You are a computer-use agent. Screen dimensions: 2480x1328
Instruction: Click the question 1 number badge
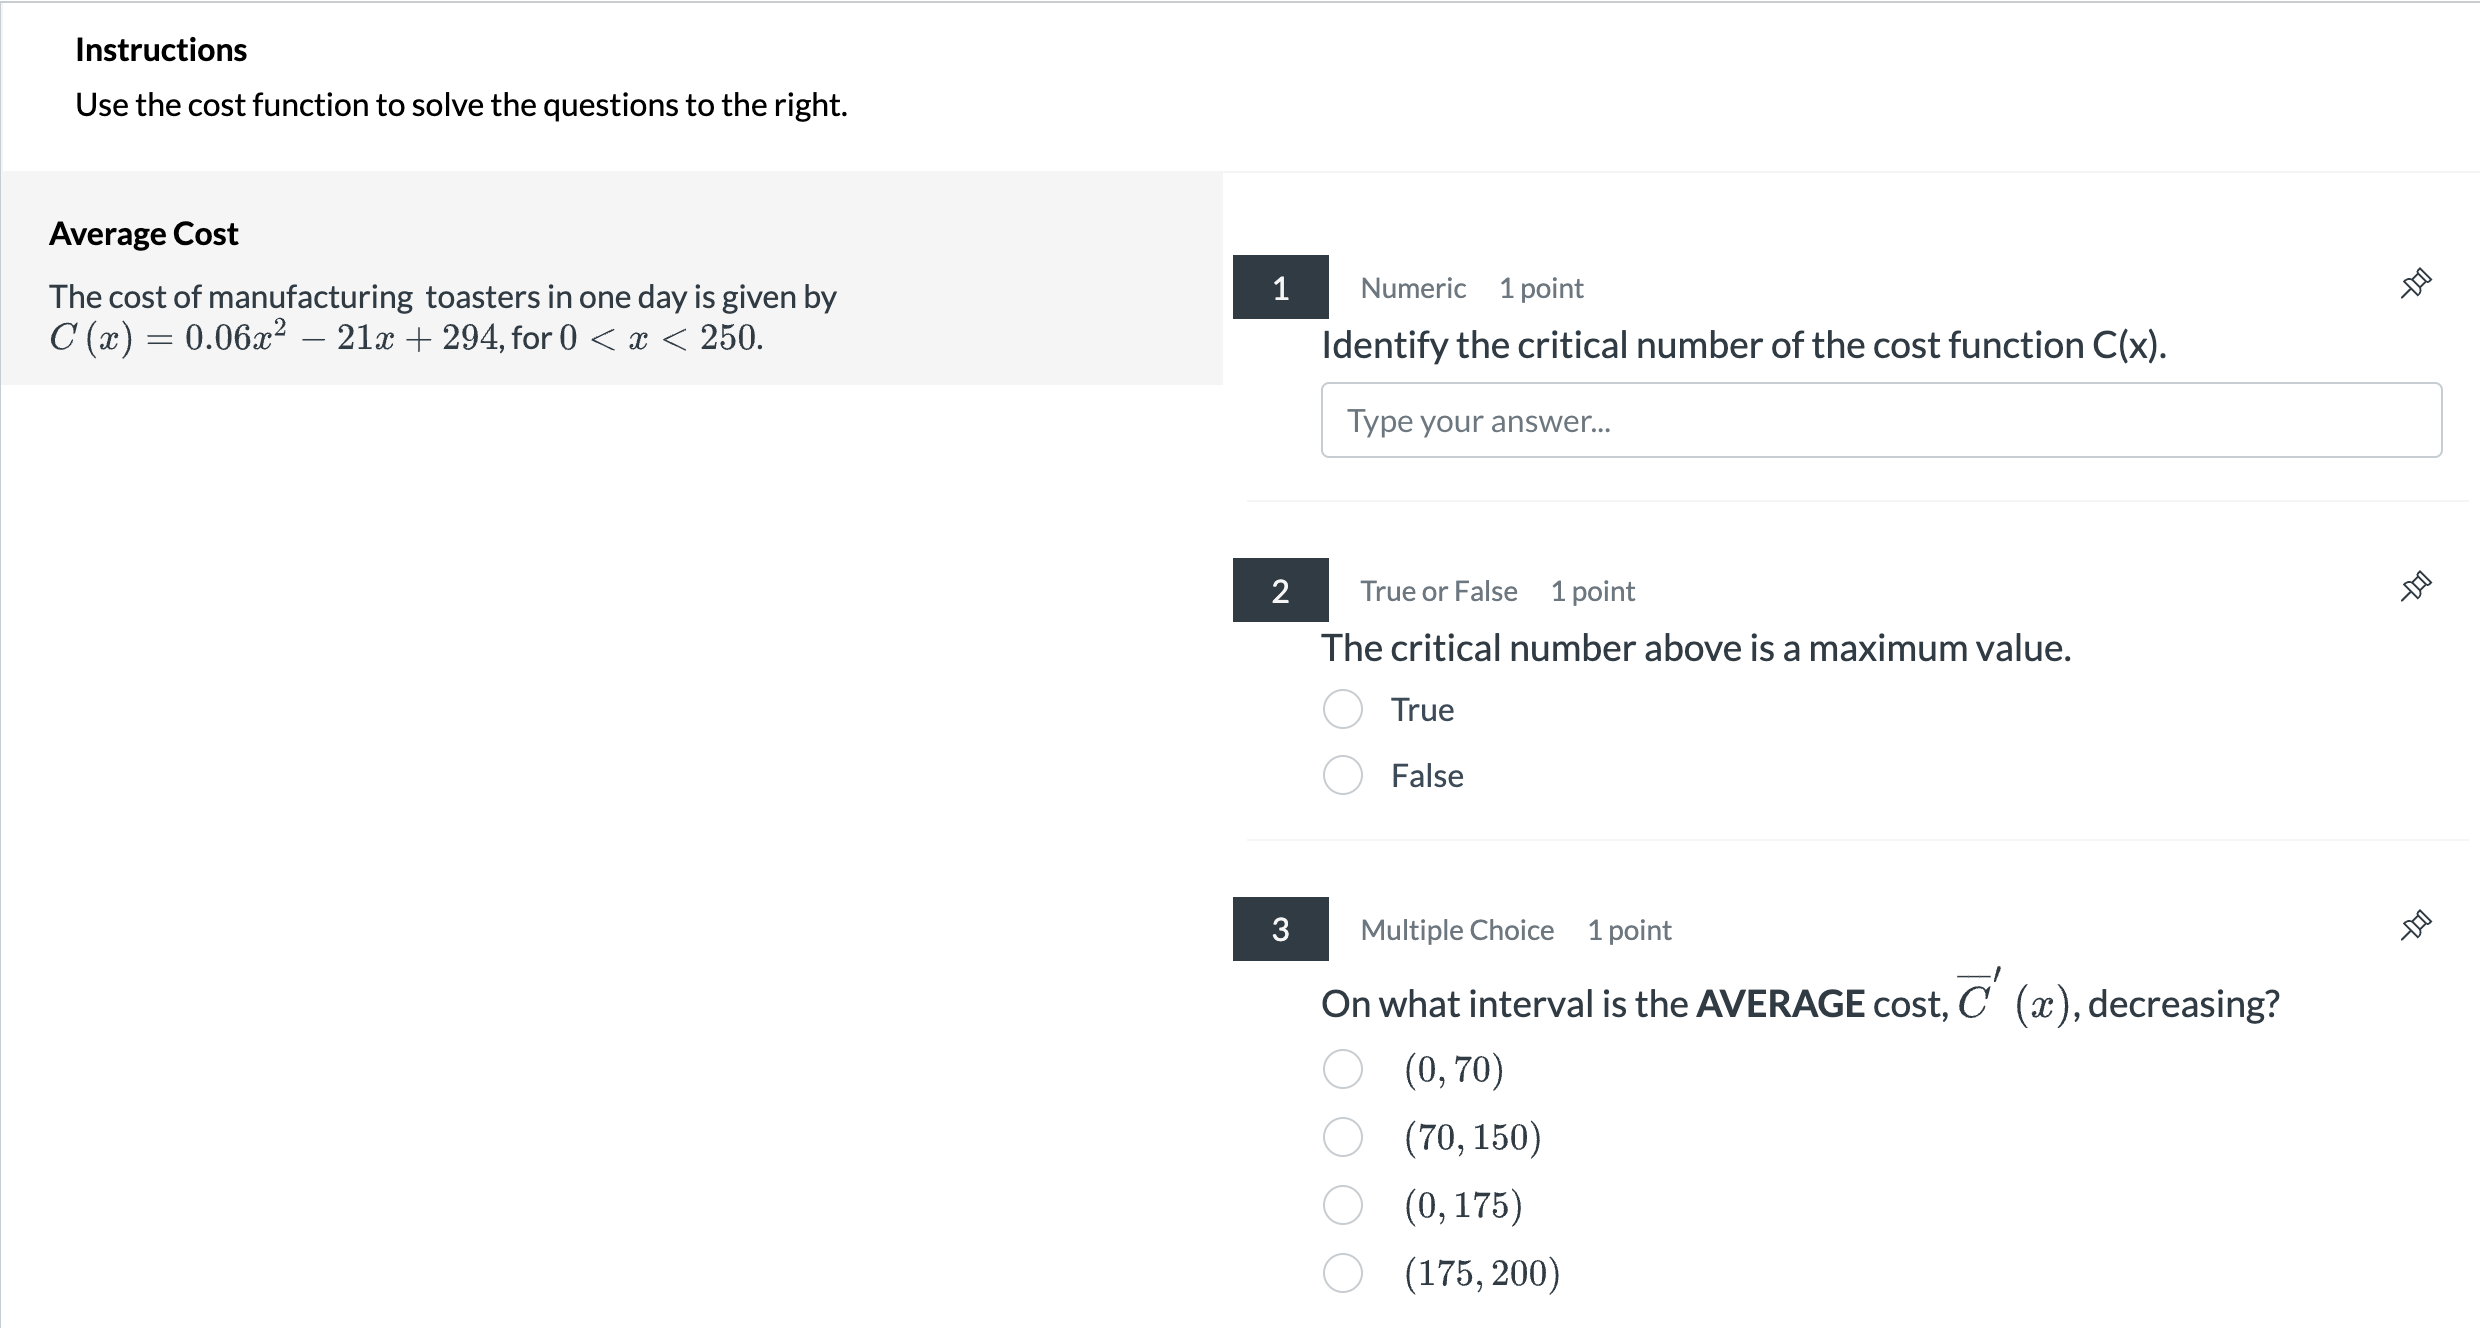1280,285
